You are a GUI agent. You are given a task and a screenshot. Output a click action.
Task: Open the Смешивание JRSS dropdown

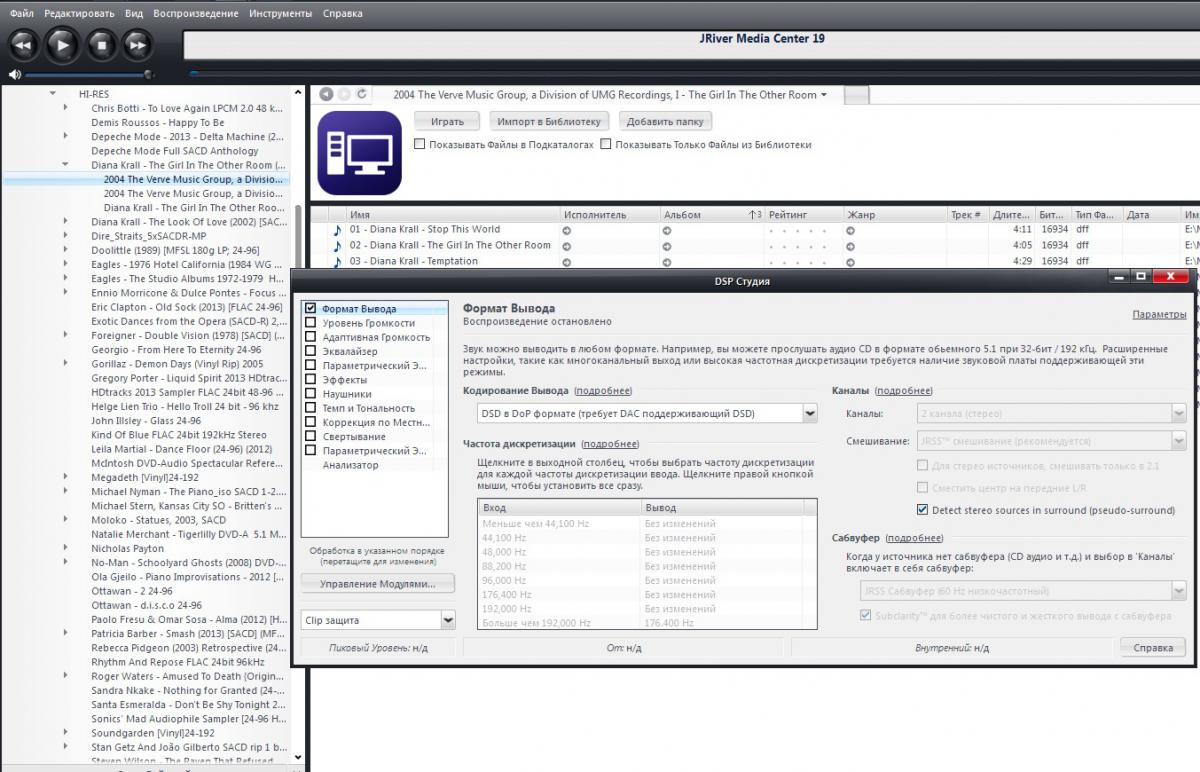pyautogui.click(x=1051, y=441)
